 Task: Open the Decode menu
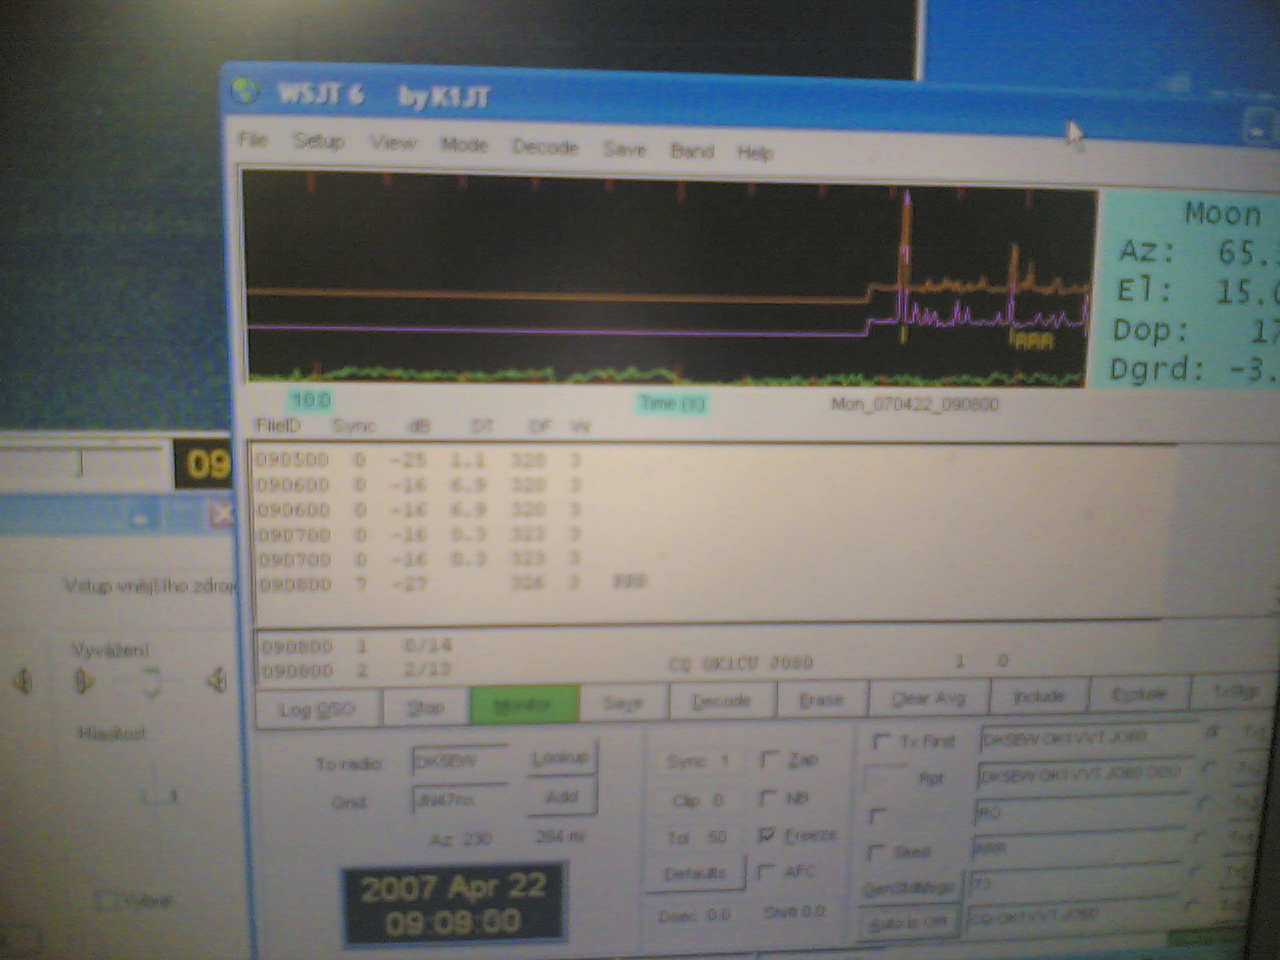coord(545,147)
